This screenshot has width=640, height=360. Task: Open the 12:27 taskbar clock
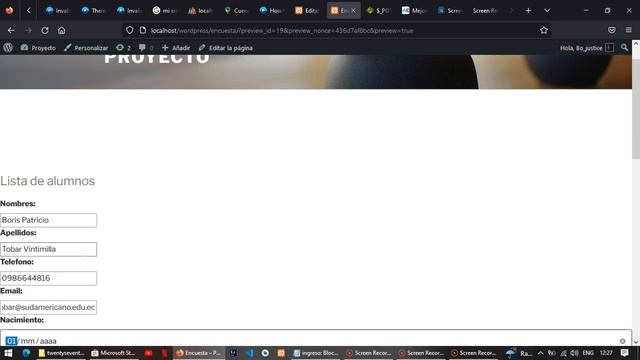pos(606,353)
